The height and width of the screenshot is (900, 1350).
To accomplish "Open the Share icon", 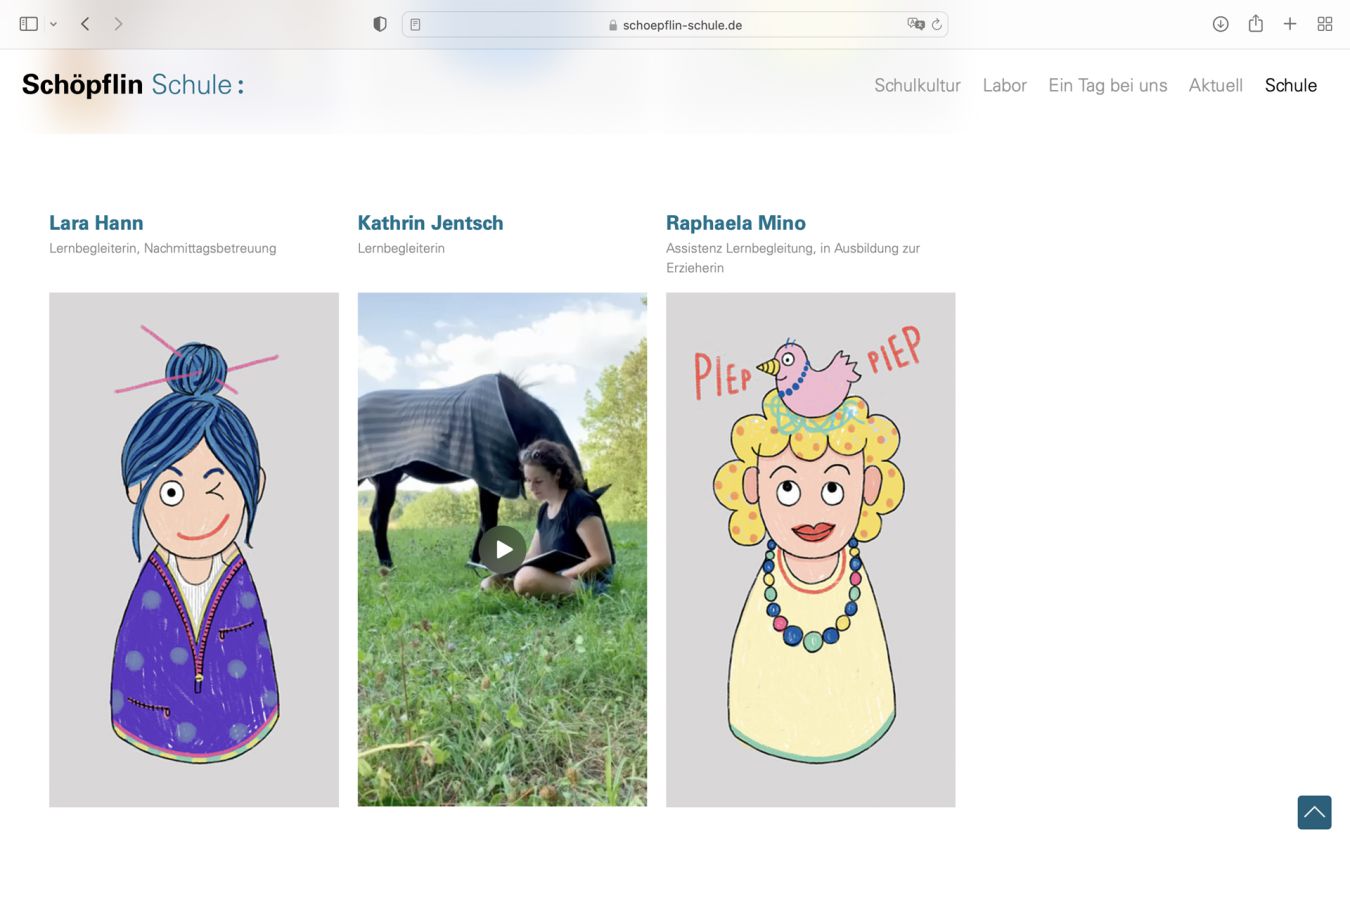I will pos(1255,24).
